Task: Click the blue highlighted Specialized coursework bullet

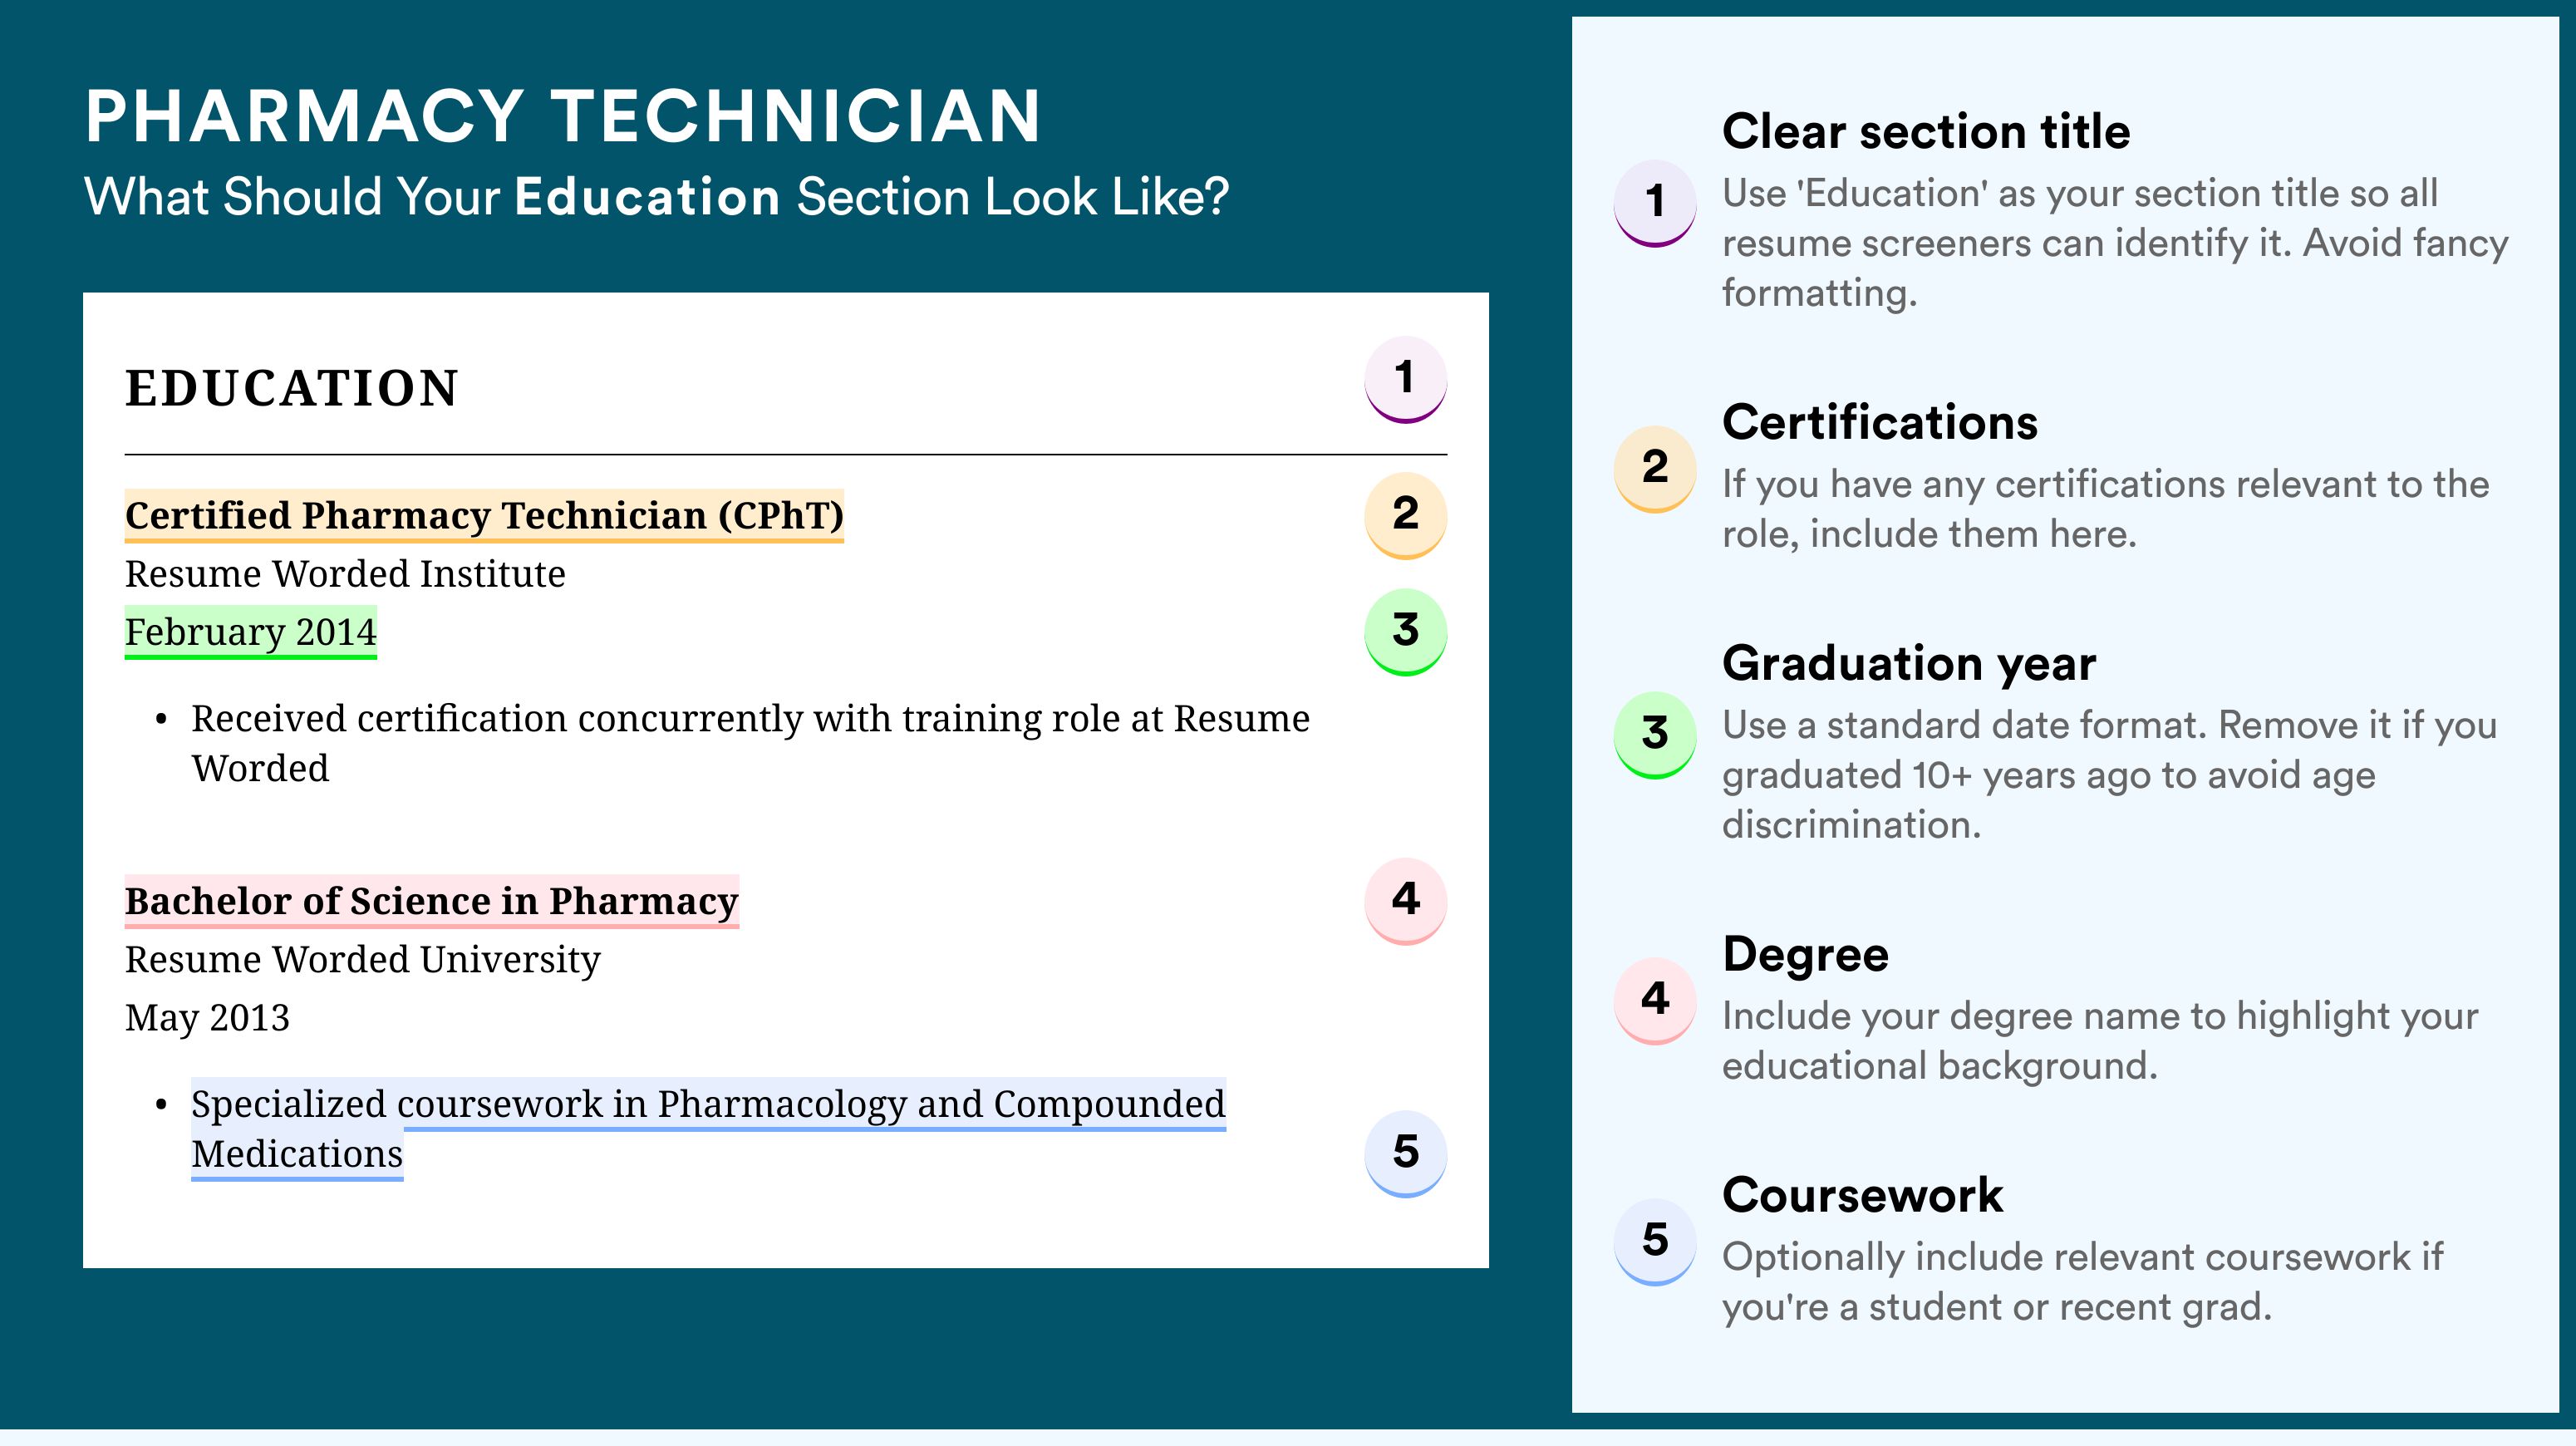Action: click(x=708, y=1129)
